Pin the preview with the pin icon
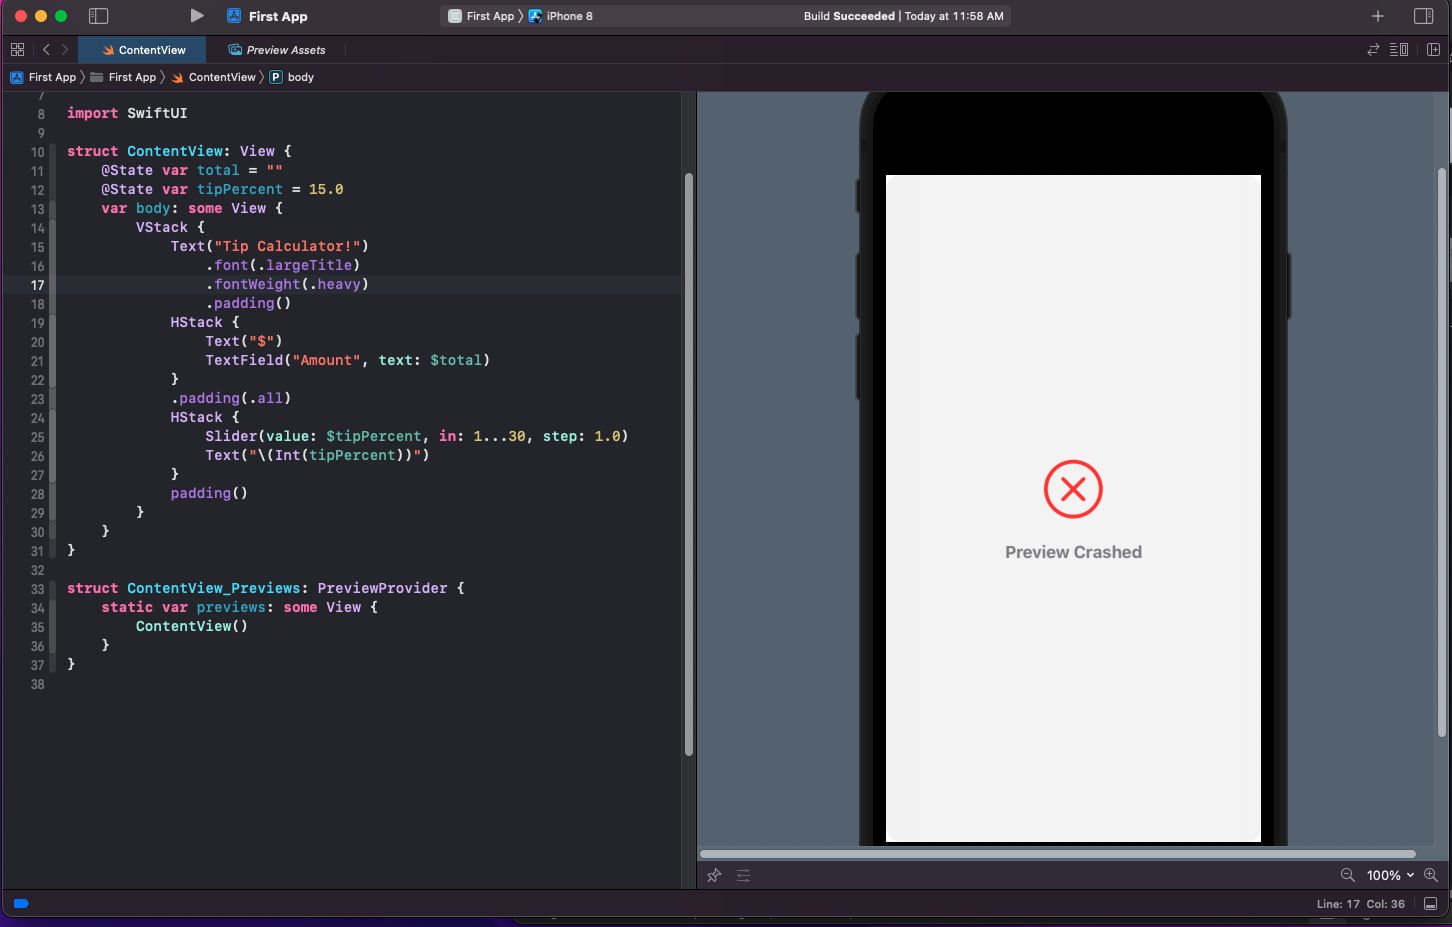The width and height of the screenshot is (1452, 927). 714,875
